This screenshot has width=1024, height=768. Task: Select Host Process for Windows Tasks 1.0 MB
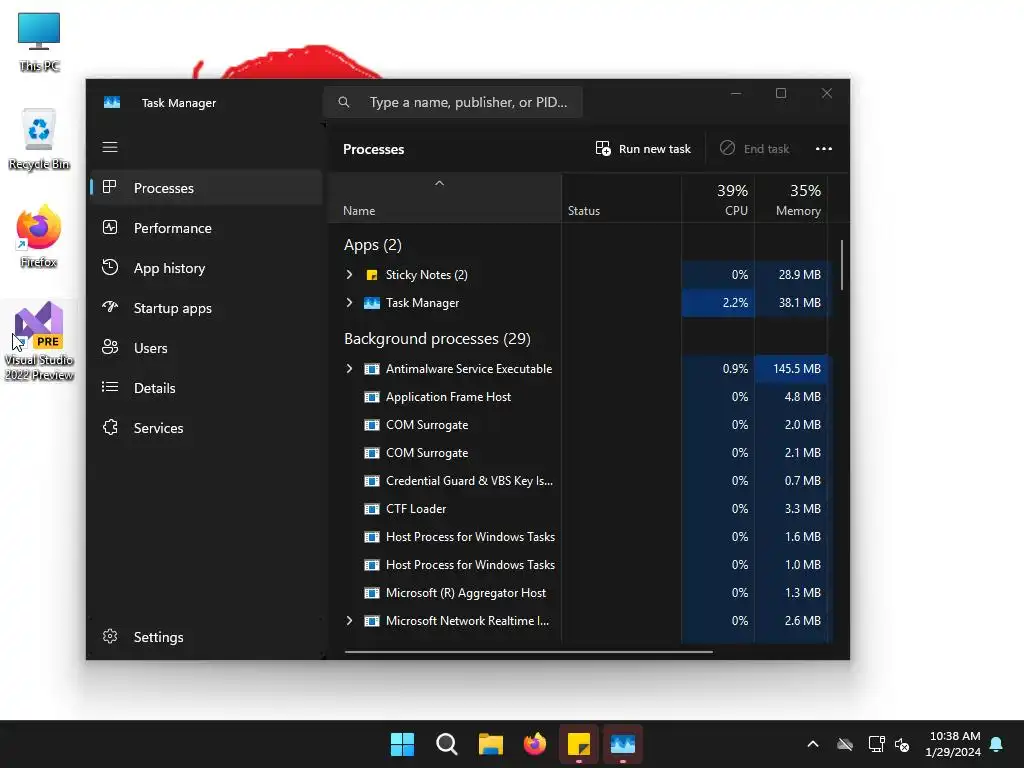tap(579, 565)
